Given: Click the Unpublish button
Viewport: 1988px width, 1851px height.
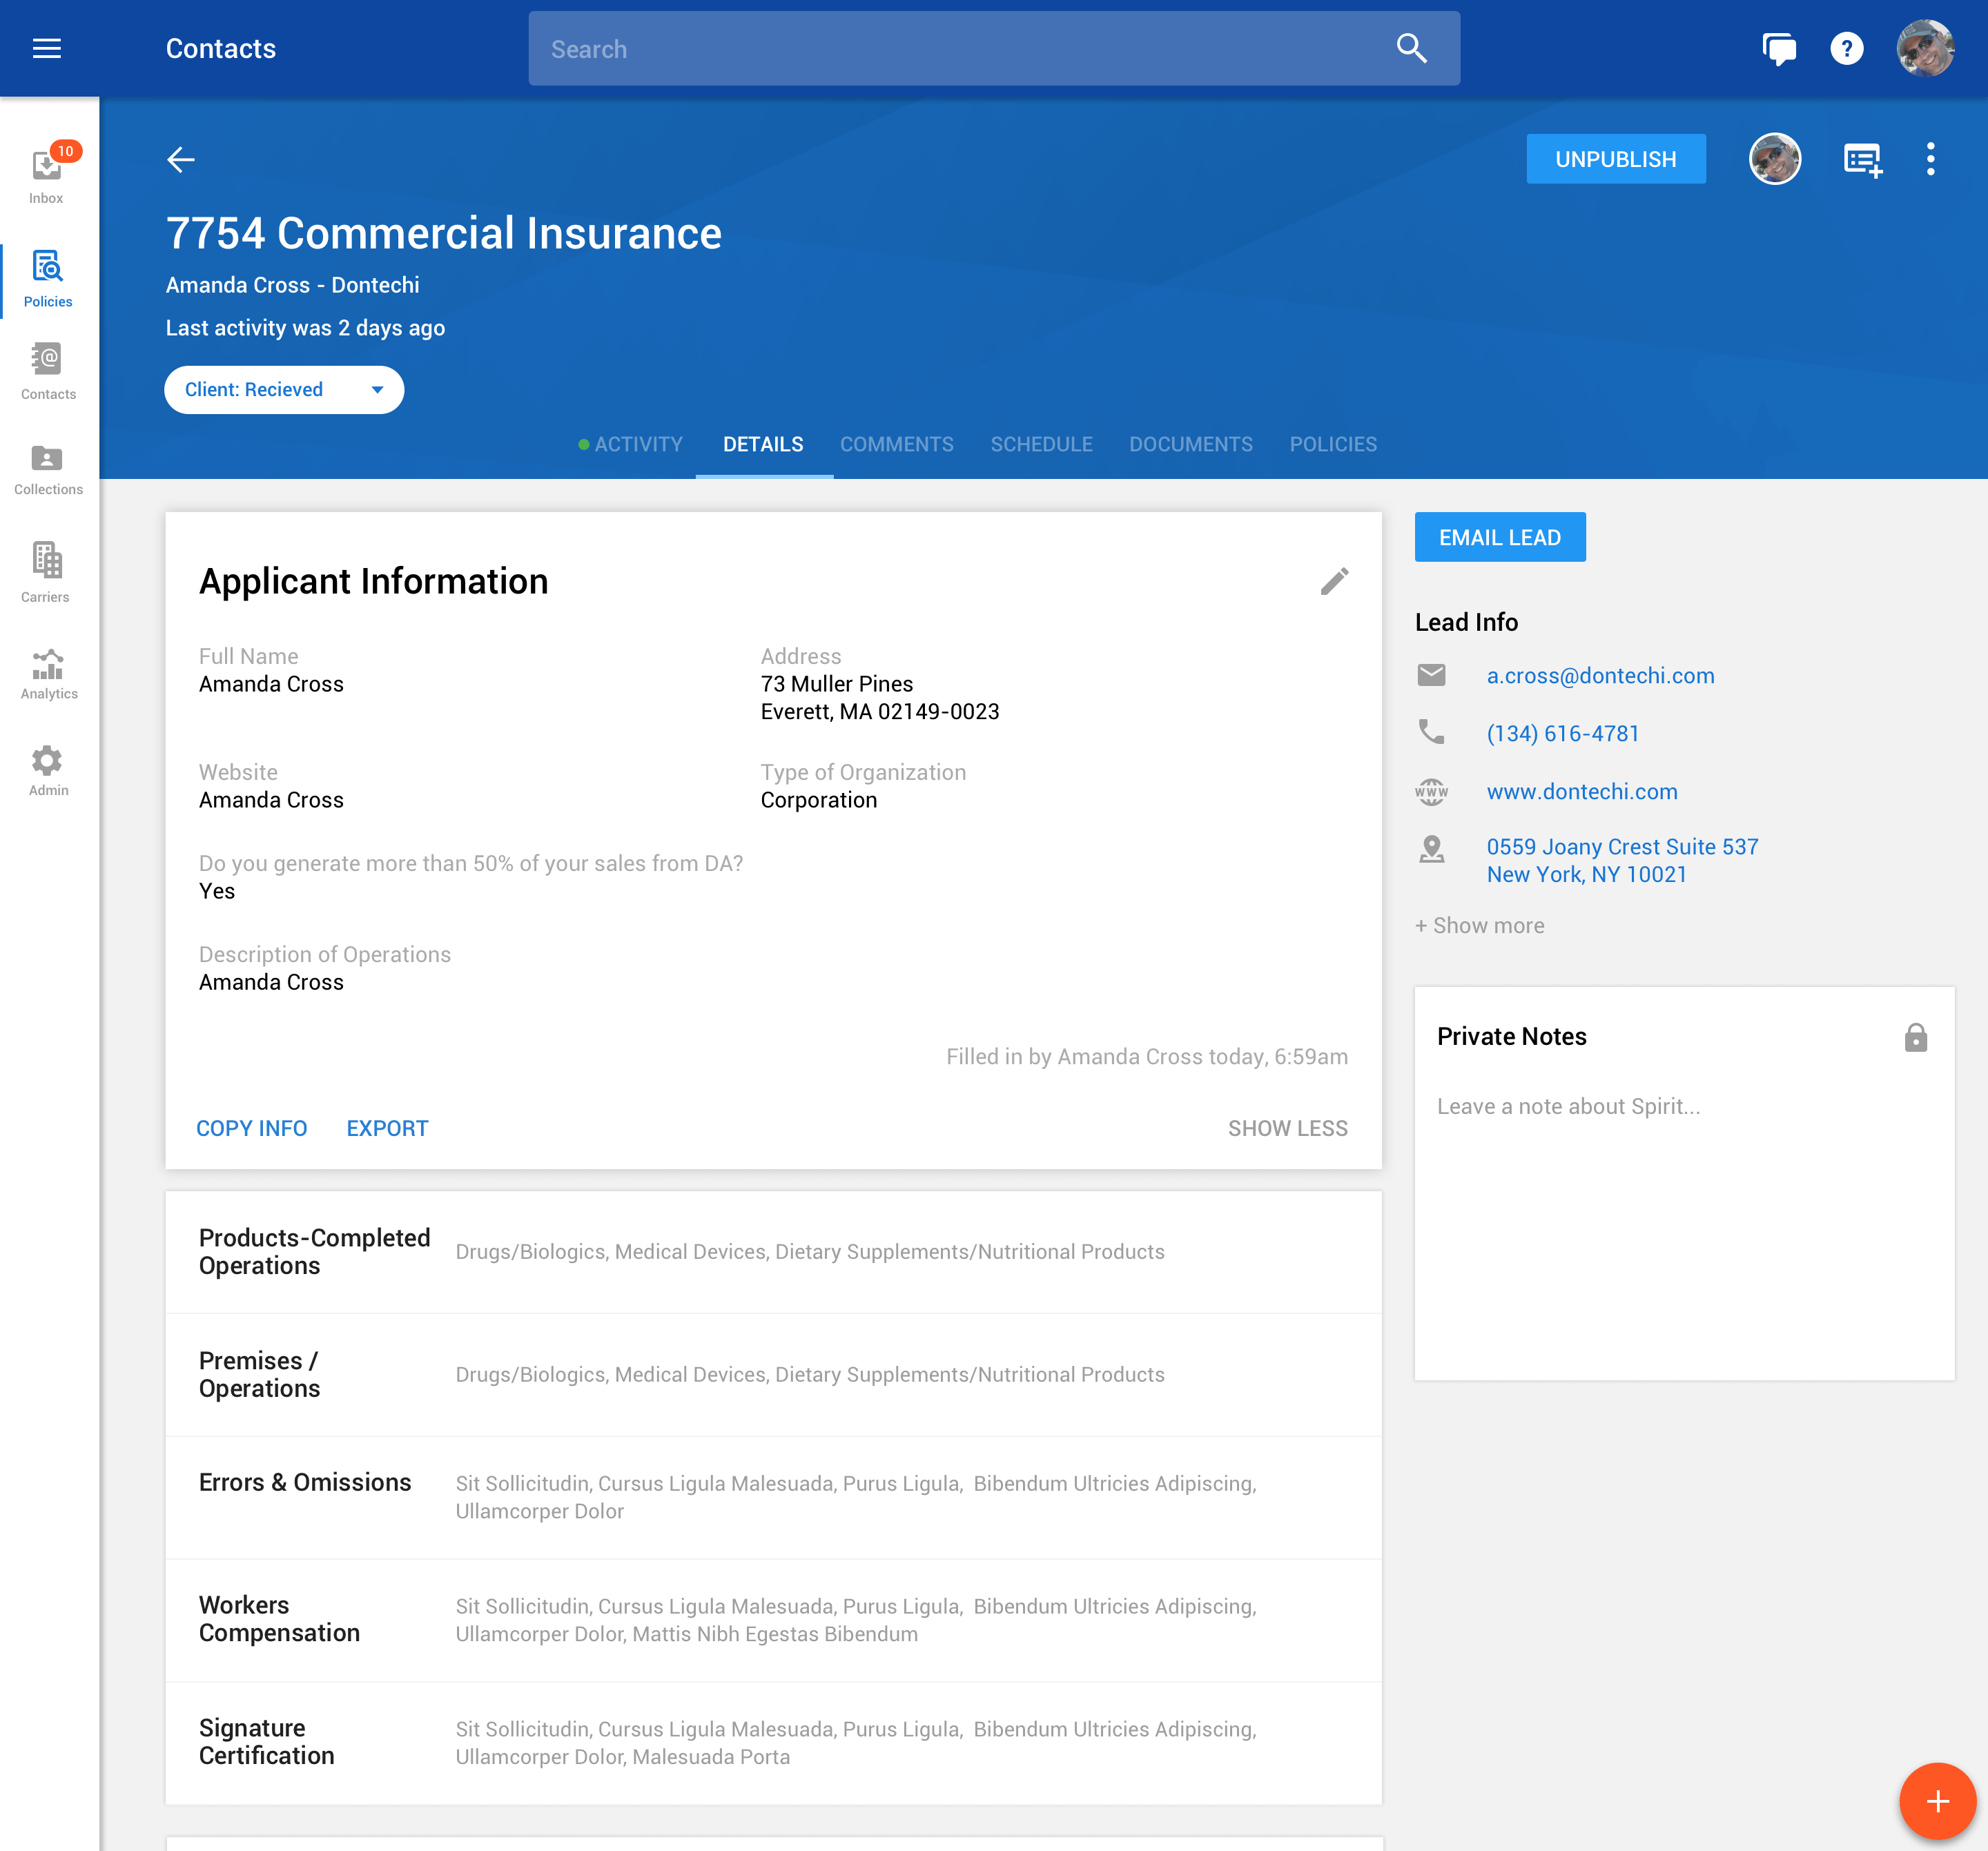Looking at the screenshot, I should pyautogui.click(x=1615, y=159).
